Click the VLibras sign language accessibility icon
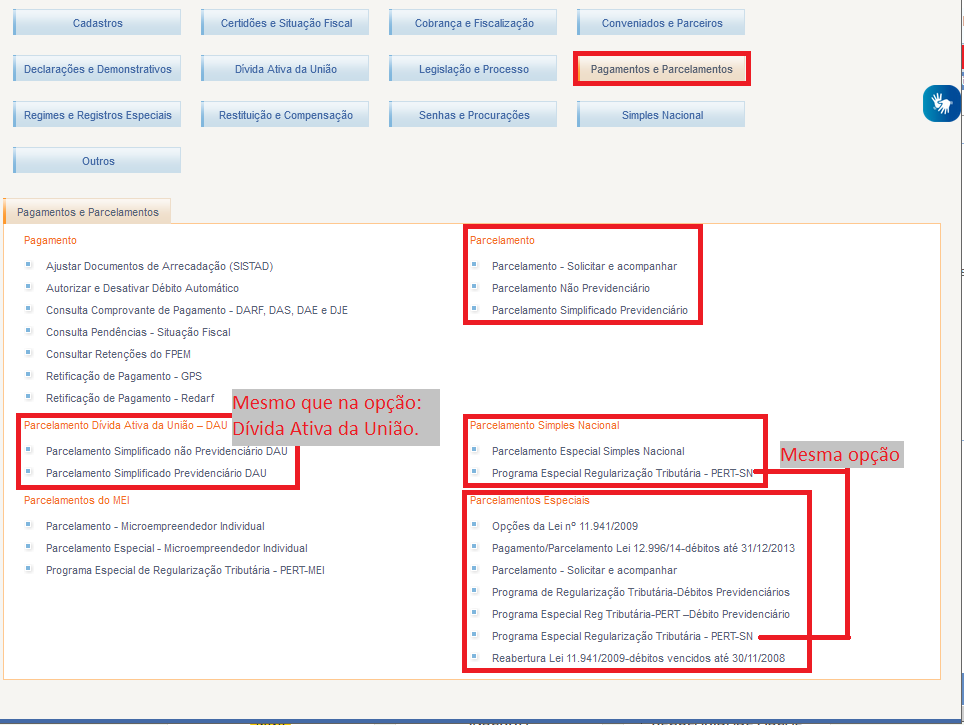This screenshot has height=725, width=964. (940, 103)
